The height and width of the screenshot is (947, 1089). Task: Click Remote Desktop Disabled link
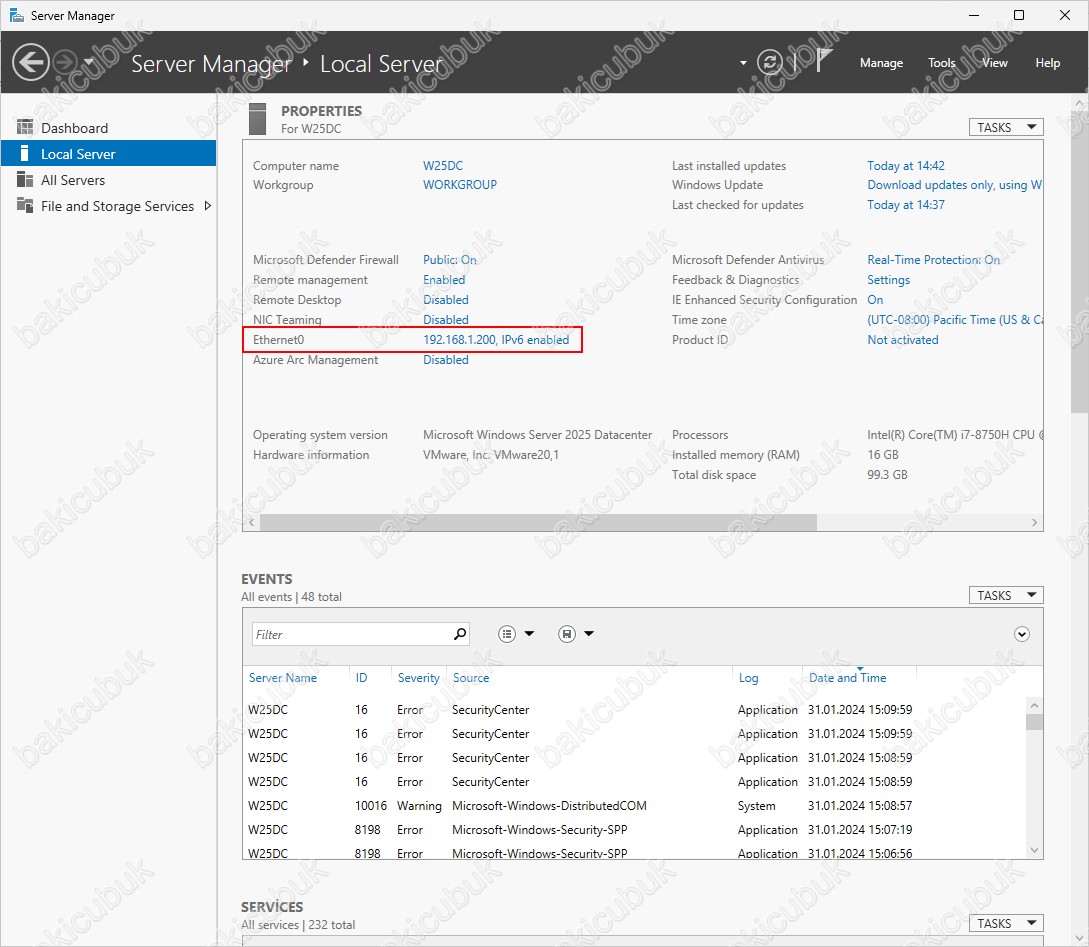445,300
